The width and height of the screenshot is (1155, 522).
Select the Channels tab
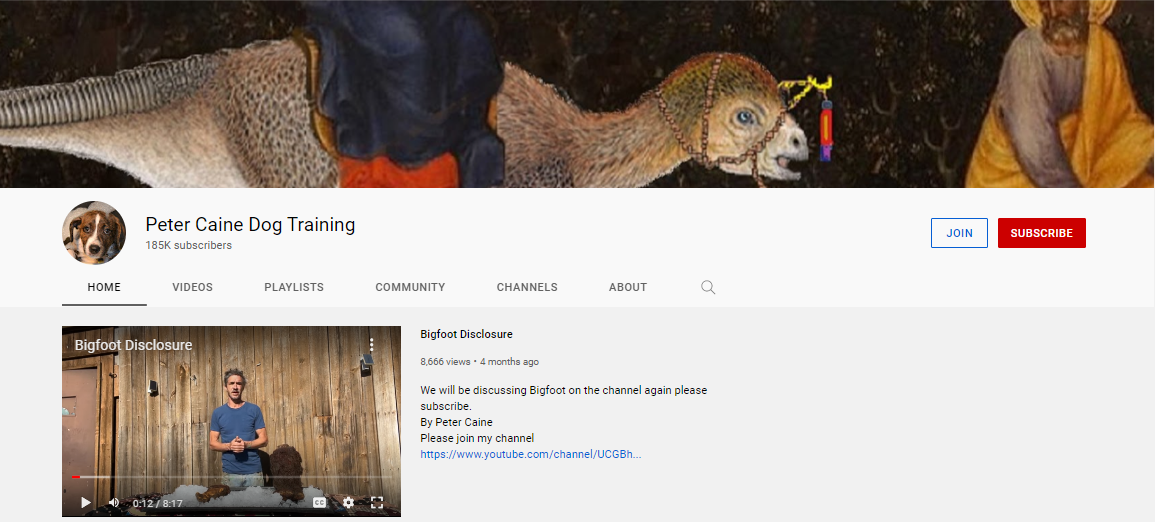pyautogui.click(x=527, y=287)
